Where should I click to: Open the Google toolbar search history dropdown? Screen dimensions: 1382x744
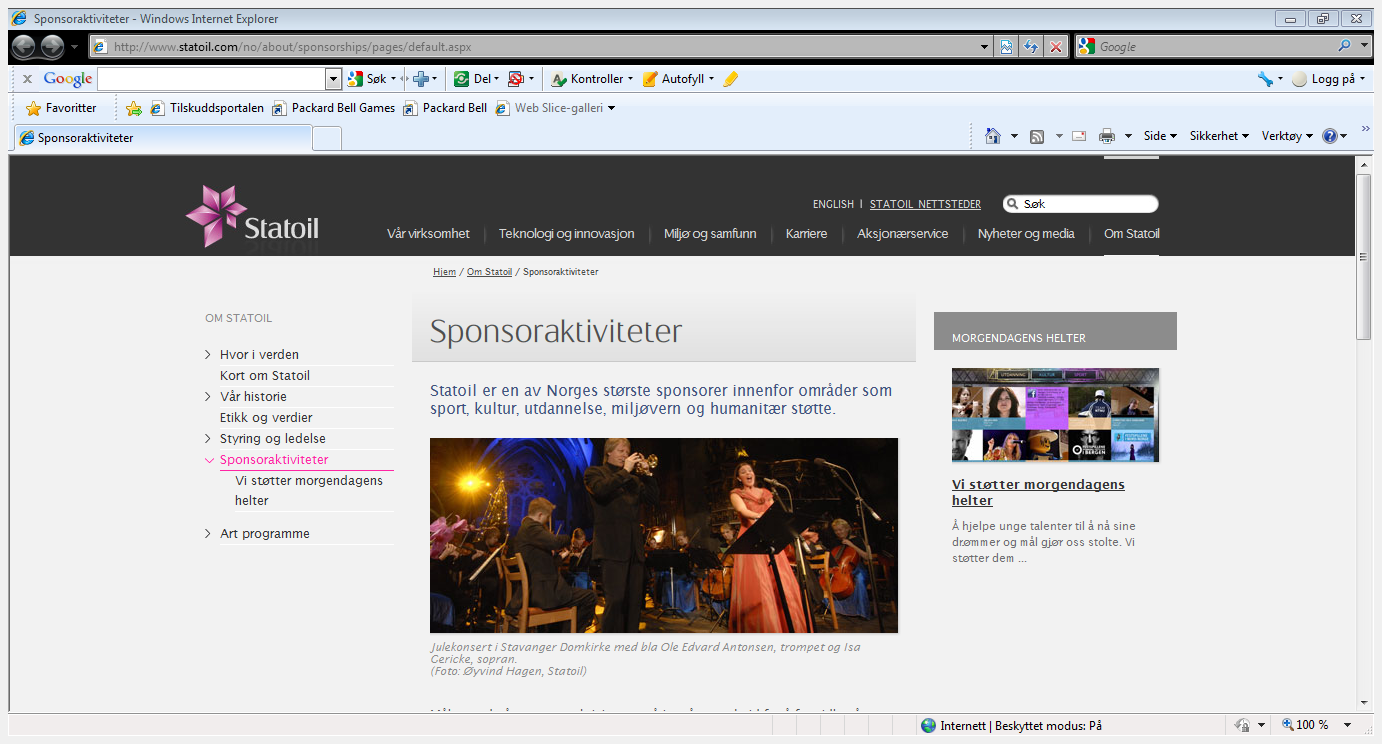pyautogui.click(x=334, y=79)
